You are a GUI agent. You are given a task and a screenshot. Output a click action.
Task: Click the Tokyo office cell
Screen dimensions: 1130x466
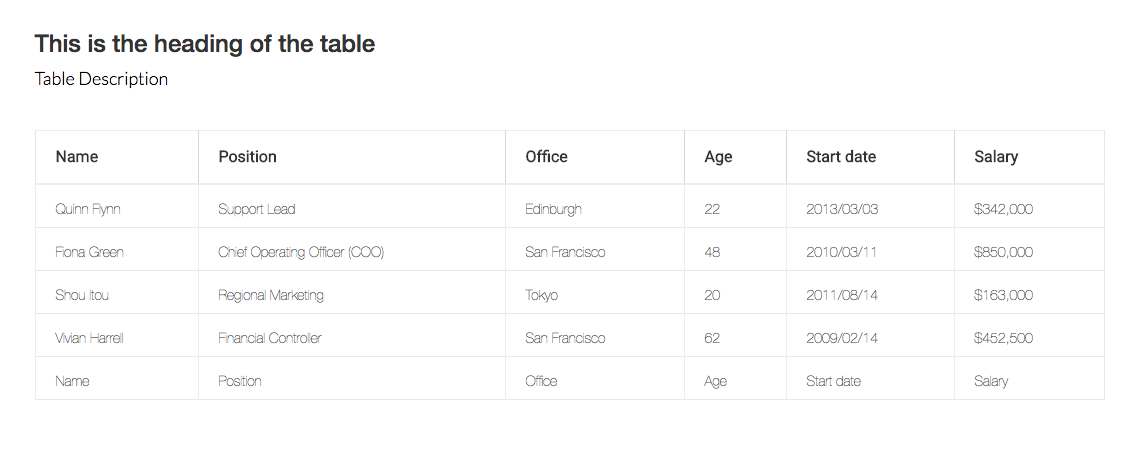(x=595, y=295)
